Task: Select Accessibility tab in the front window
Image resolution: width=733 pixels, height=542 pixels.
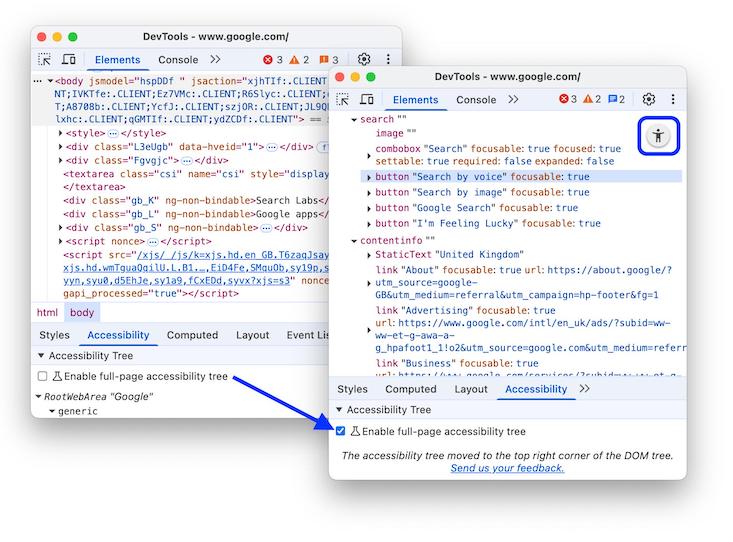Action: (536, 389)
